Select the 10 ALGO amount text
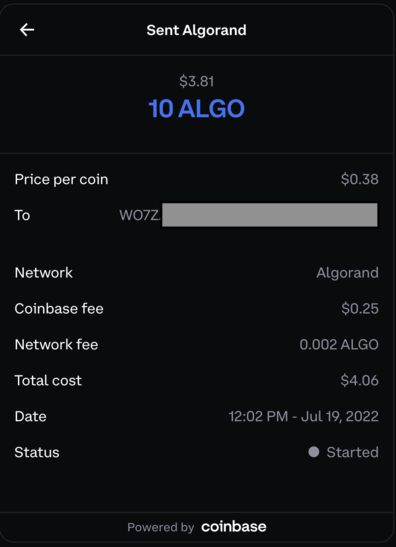The height and width of the screenshot is (547, 396). [196, 108]
